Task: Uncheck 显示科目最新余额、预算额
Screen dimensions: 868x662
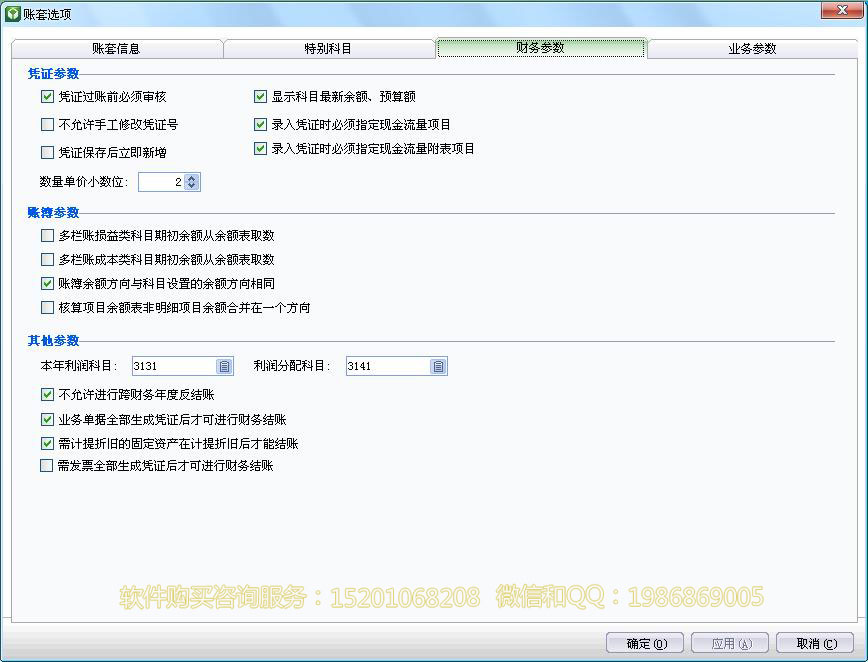Action: (x=260, y=97)
